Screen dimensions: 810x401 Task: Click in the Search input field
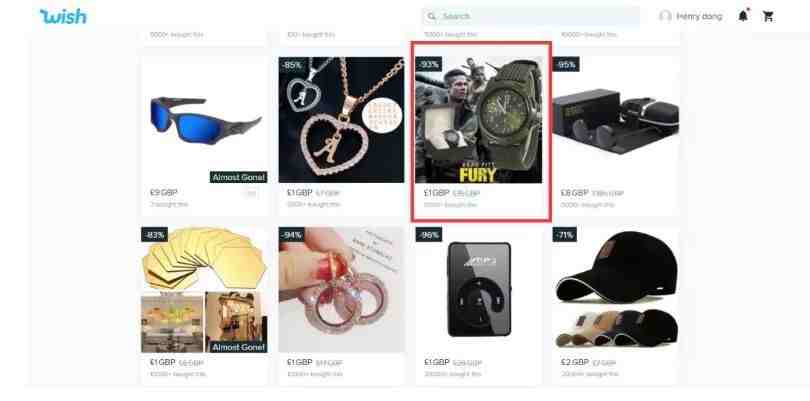pos(531,17)
